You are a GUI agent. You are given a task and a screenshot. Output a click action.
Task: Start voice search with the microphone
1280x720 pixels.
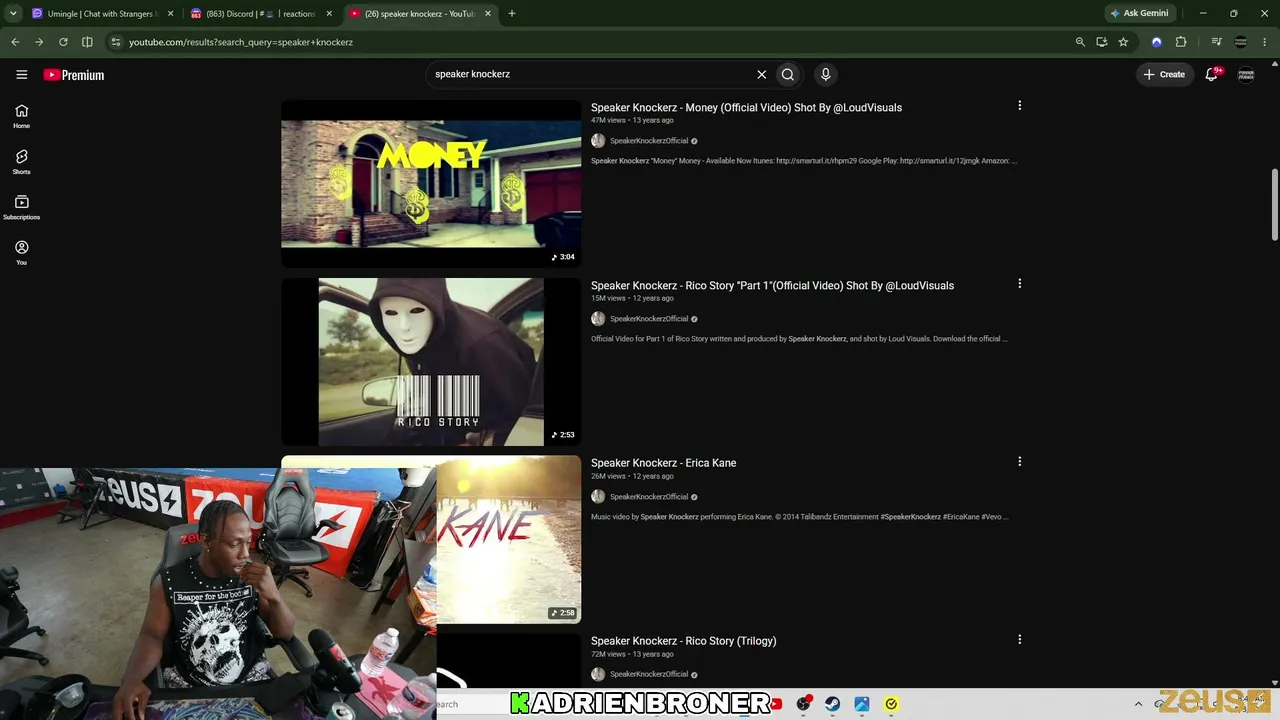[825, 74]
